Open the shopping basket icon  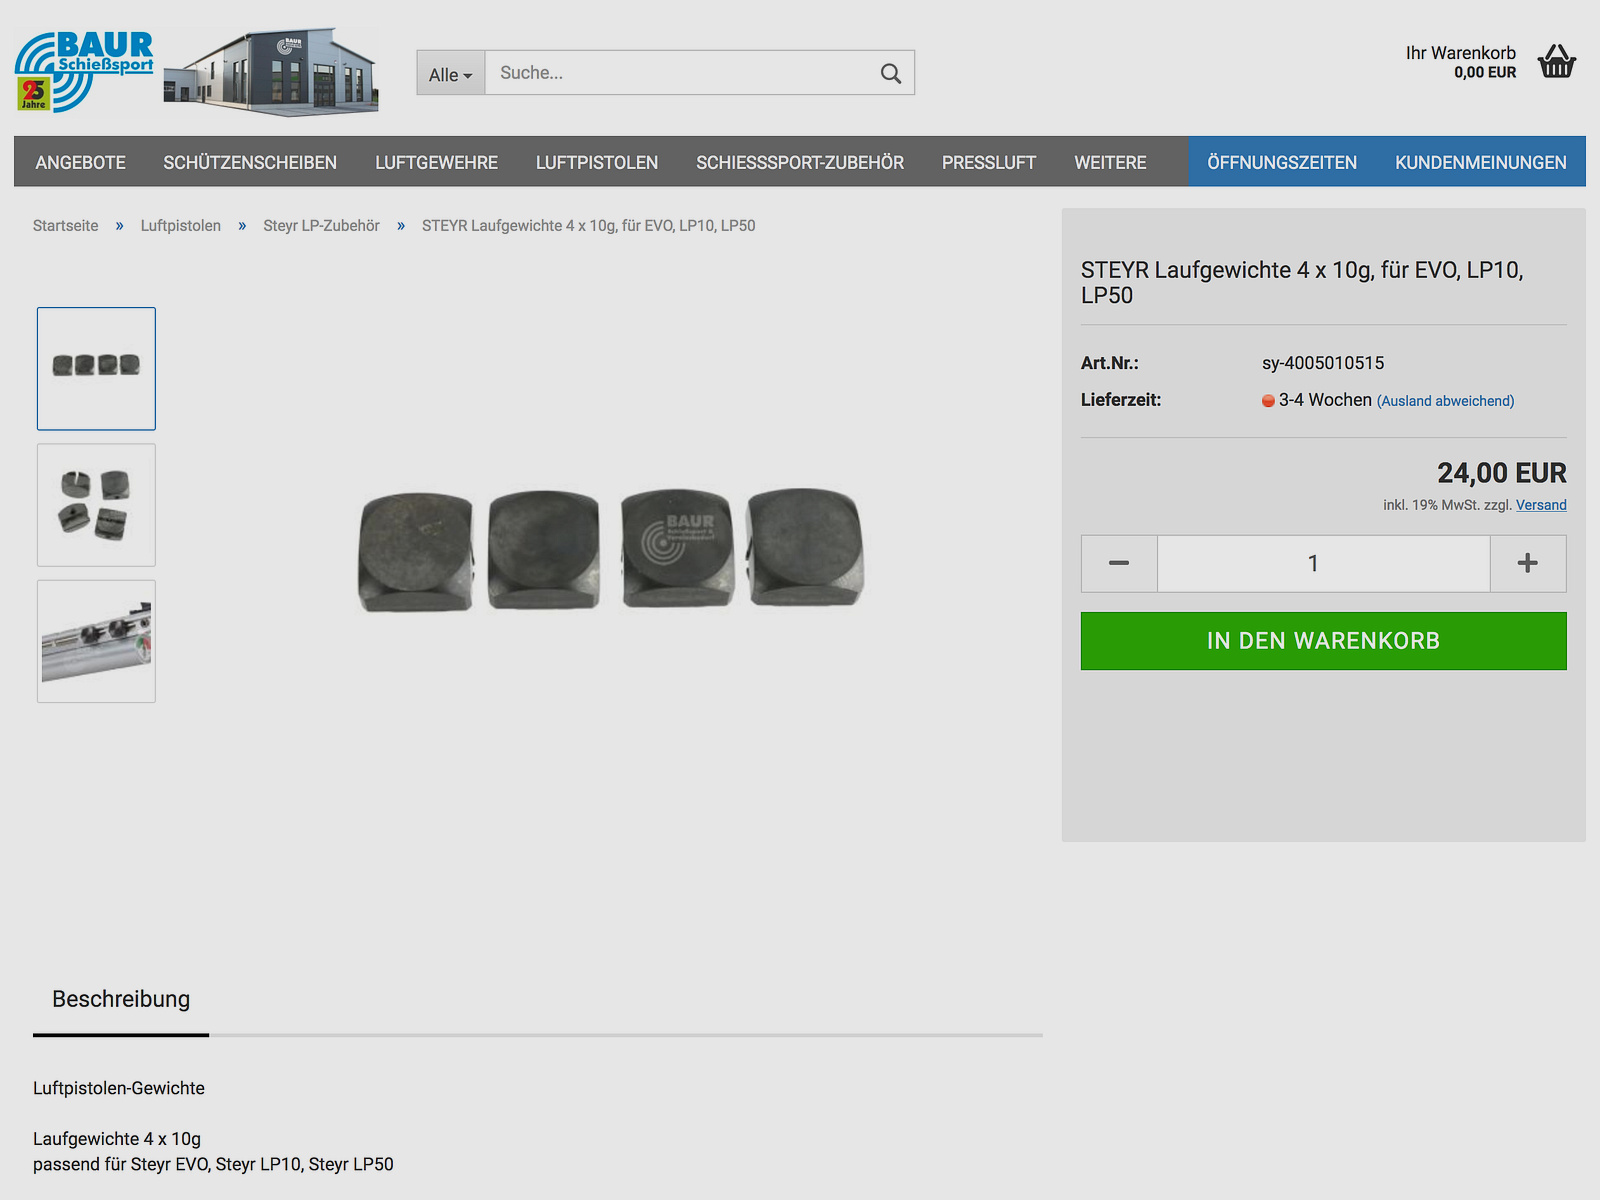(x=1557, y=61)
